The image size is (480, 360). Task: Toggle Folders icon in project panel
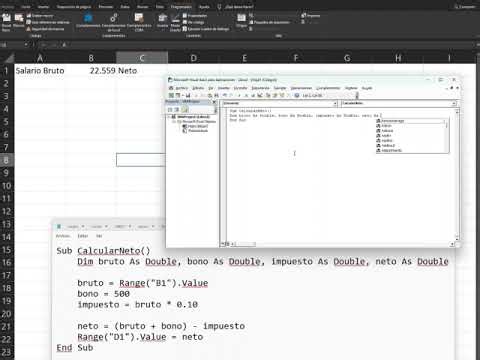tap(185, 109)
